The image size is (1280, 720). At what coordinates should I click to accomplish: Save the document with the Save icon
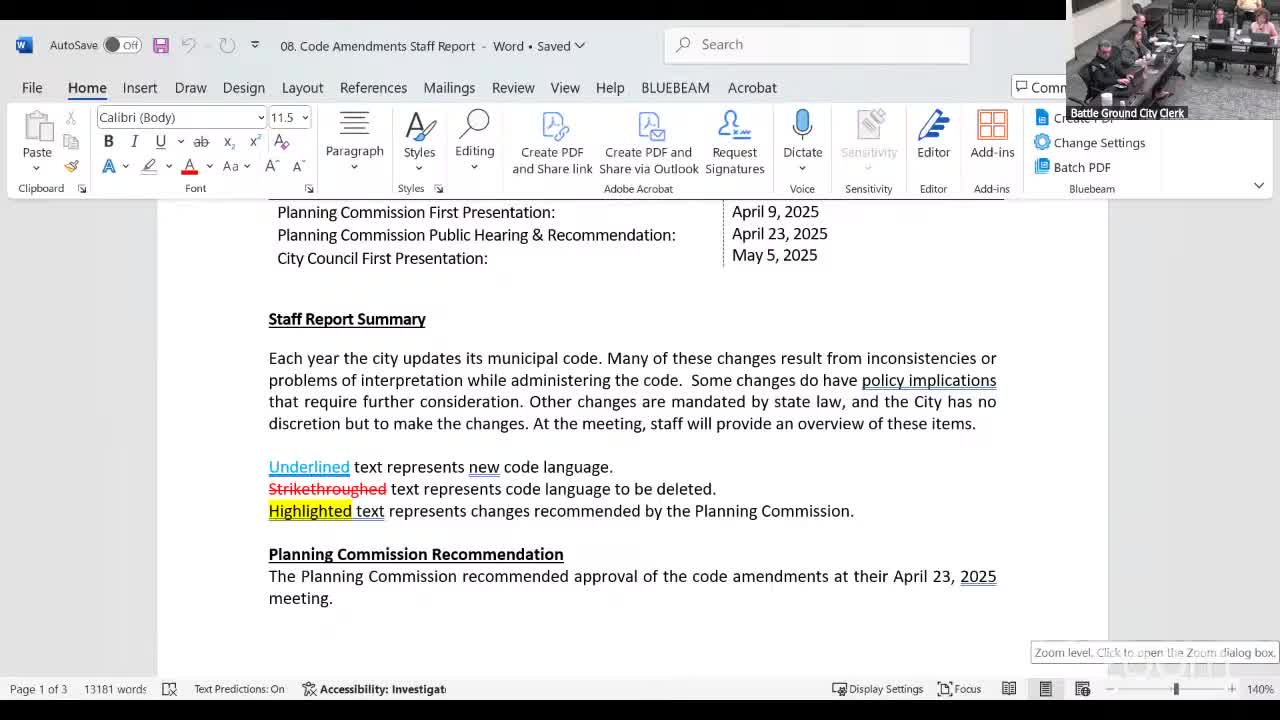(161, 45)
